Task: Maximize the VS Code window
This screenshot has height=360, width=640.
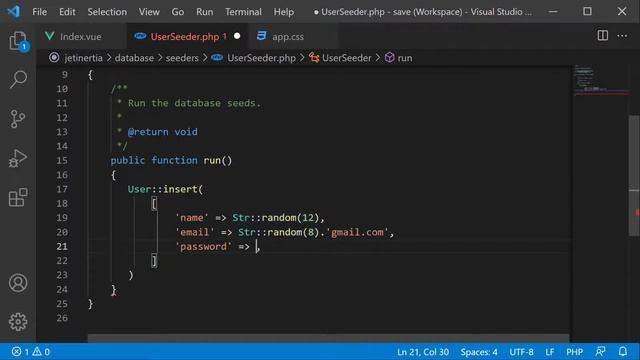Action: 587,11
